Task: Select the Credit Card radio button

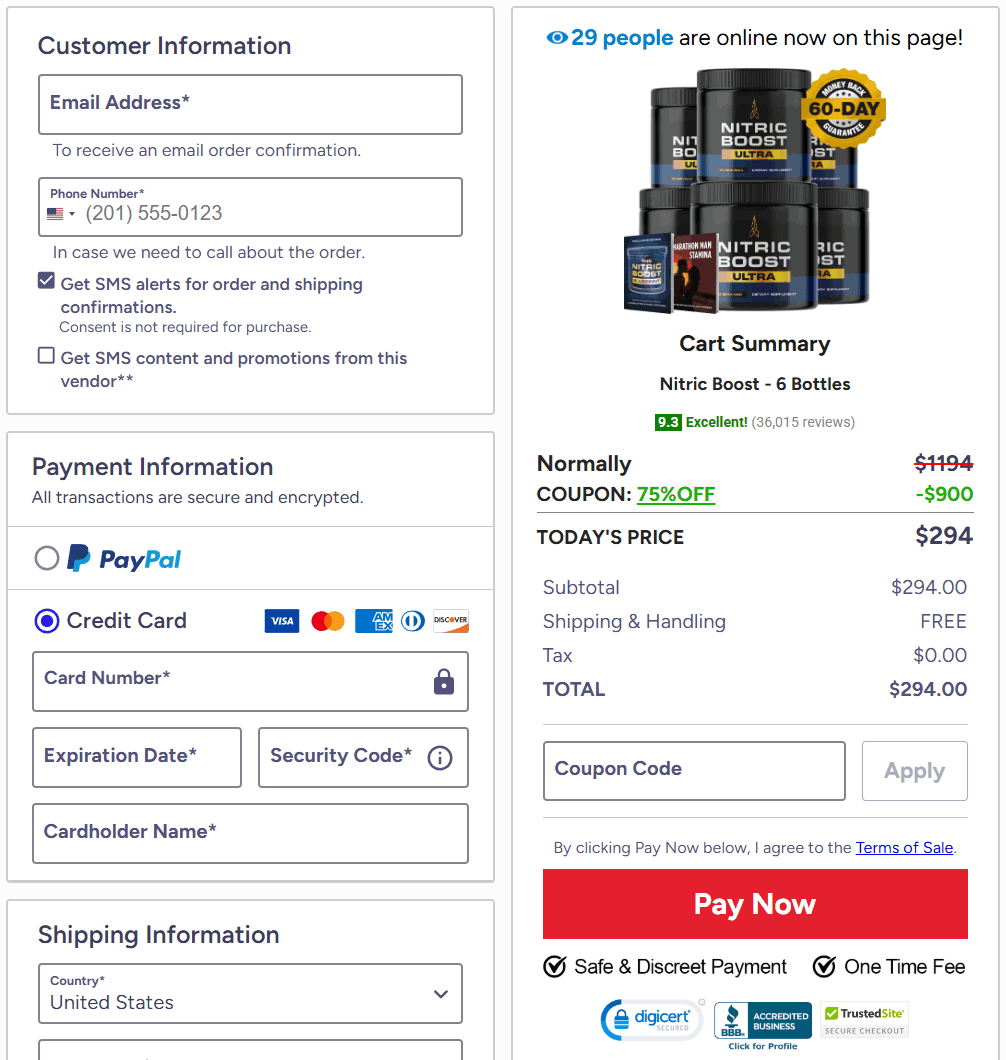Action: click(x=47, y=621)
